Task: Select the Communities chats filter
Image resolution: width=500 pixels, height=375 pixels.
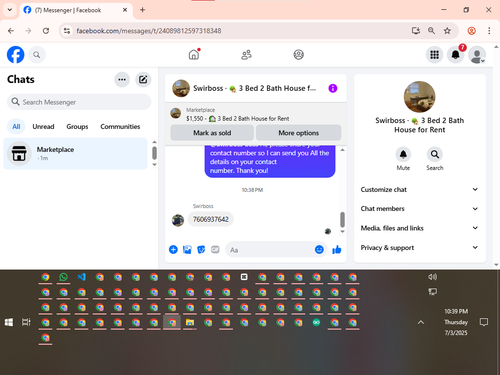Action: pos(120,127)
